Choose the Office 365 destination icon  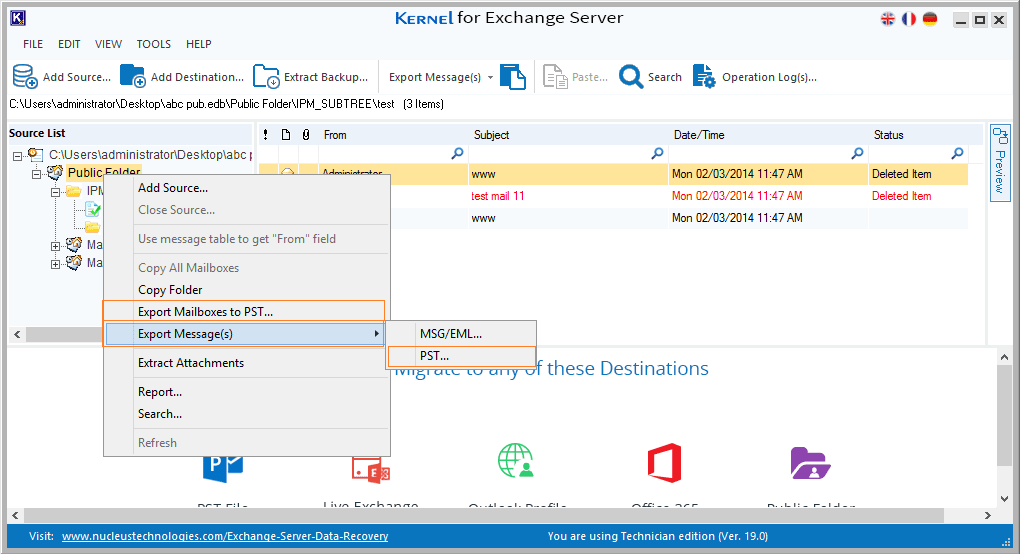(664, 462)
